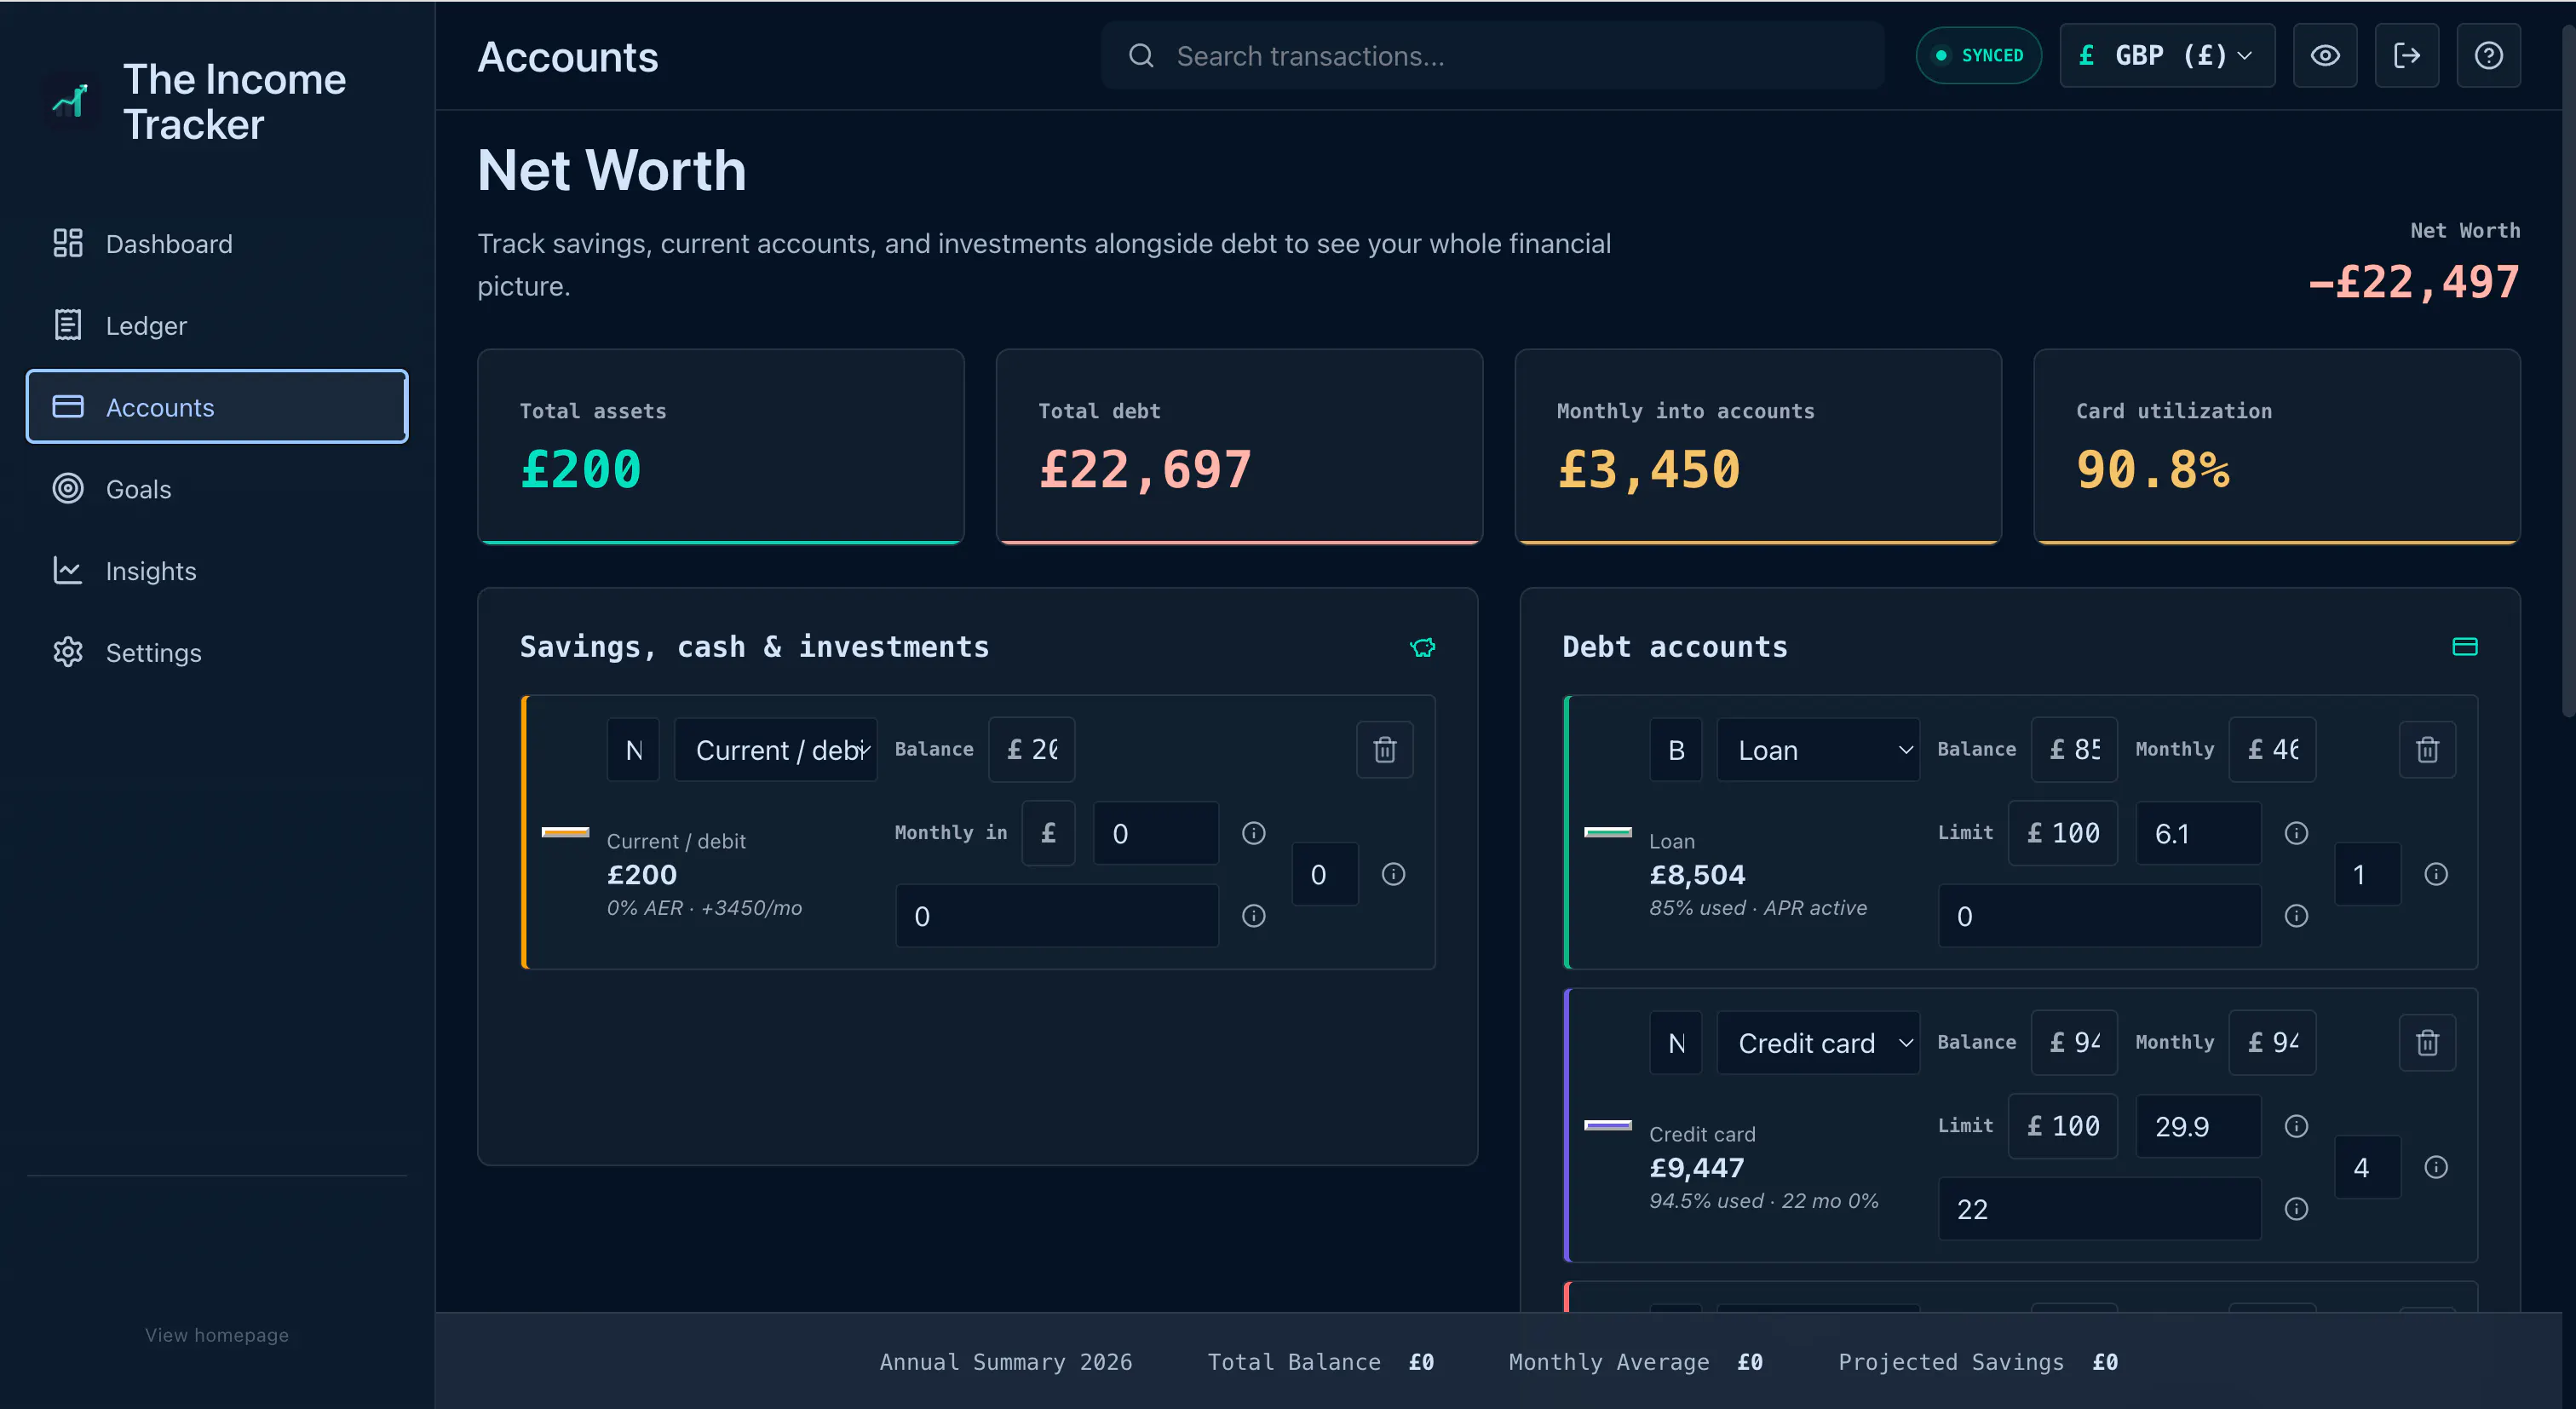Click the Loan green color swatch
This screenshot has height=1409, width=2576.
tap(1608, 832)
